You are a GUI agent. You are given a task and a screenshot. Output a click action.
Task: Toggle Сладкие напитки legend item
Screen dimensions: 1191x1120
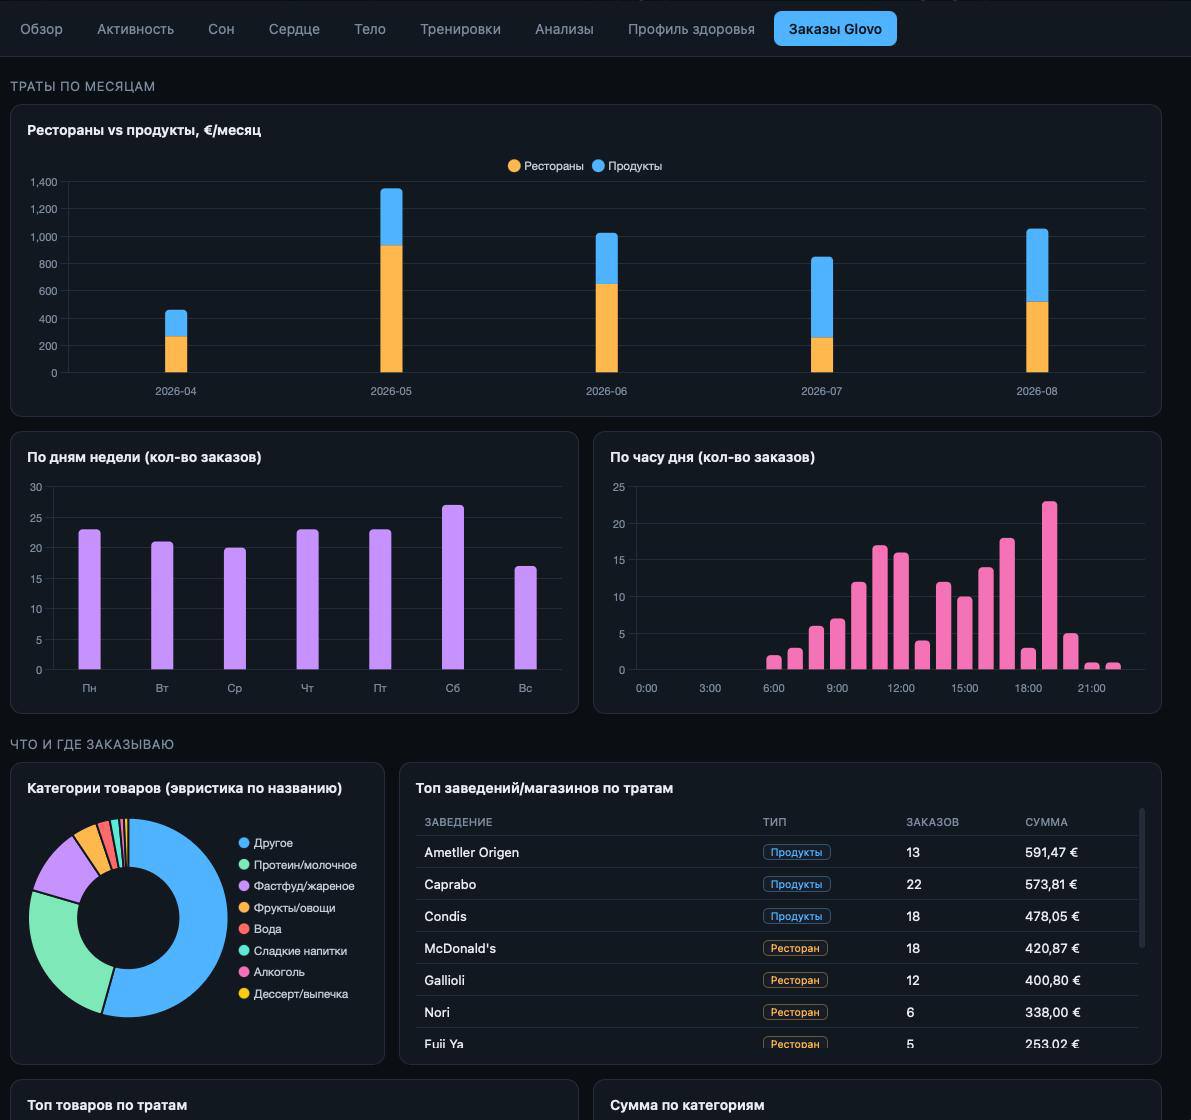292,951
